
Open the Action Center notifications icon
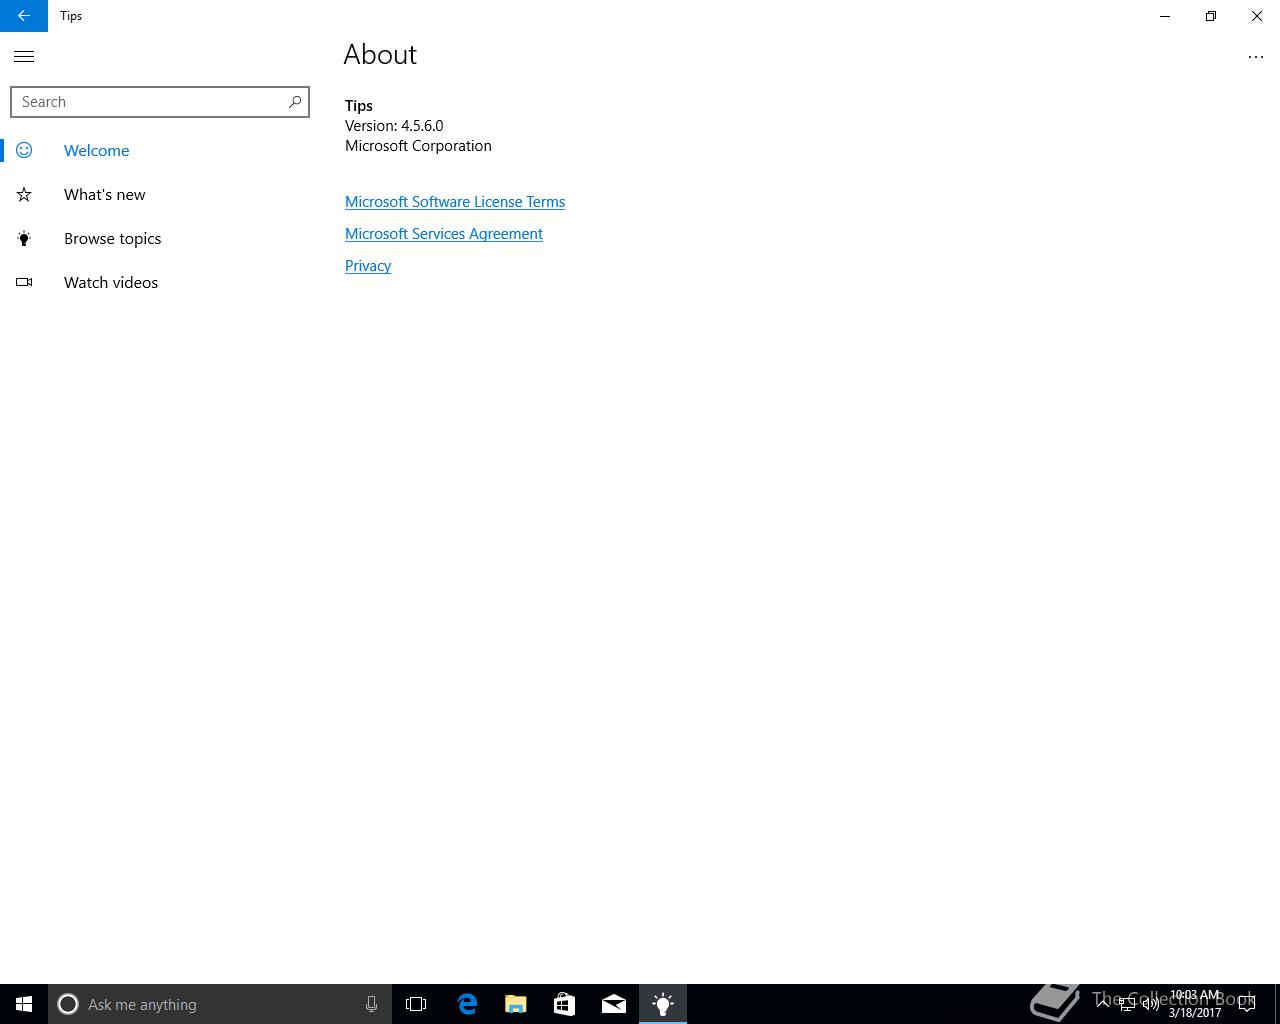pos(1247,1004)
